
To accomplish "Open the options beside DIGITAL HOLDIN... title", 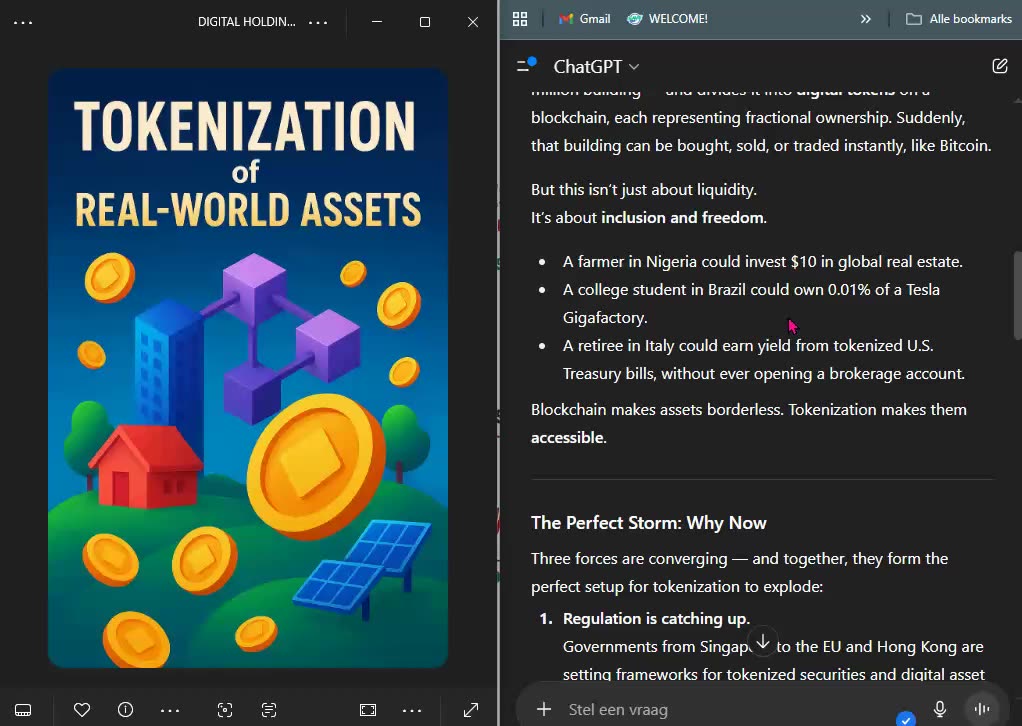I will pos(318,22).
